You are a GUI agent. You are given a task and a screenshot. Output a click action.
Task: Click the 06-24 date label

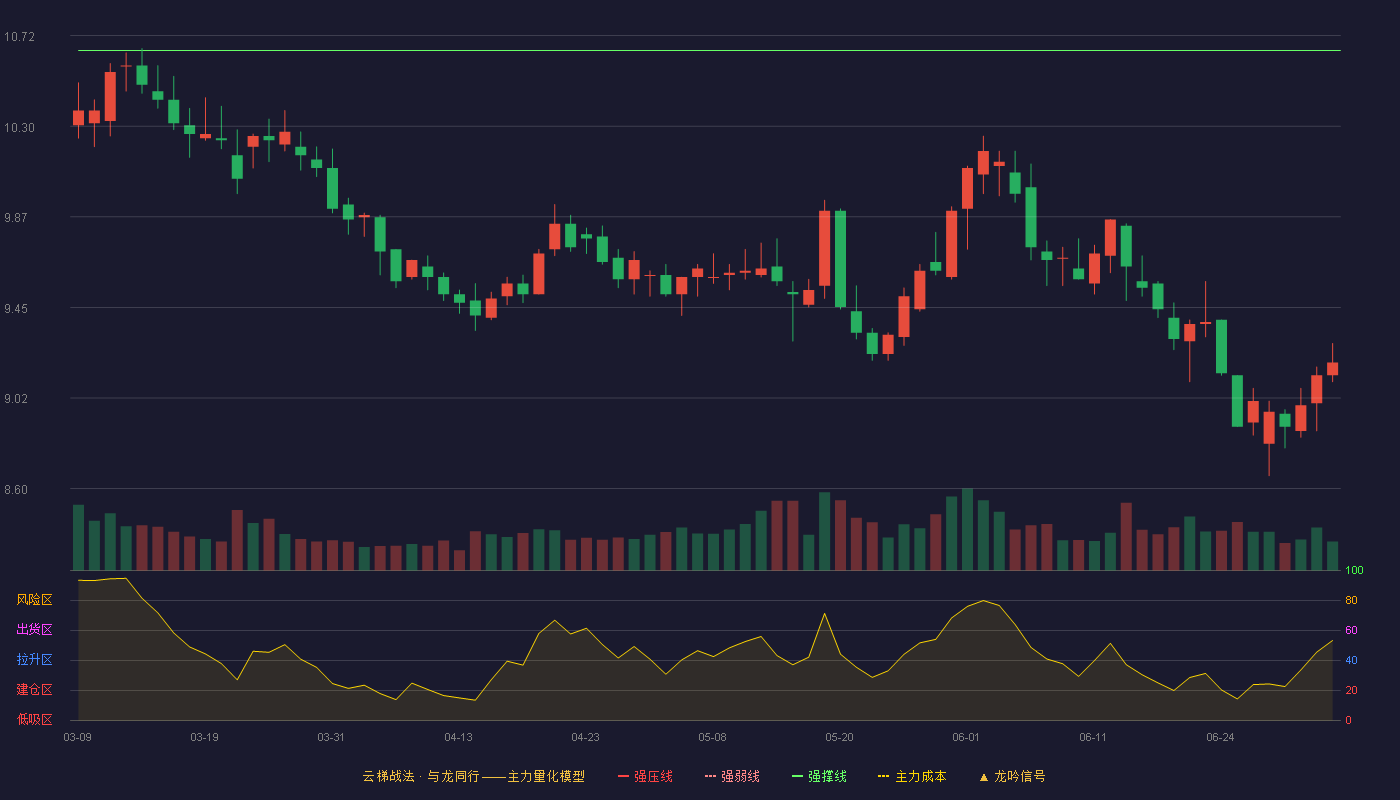coord(1220,737)
